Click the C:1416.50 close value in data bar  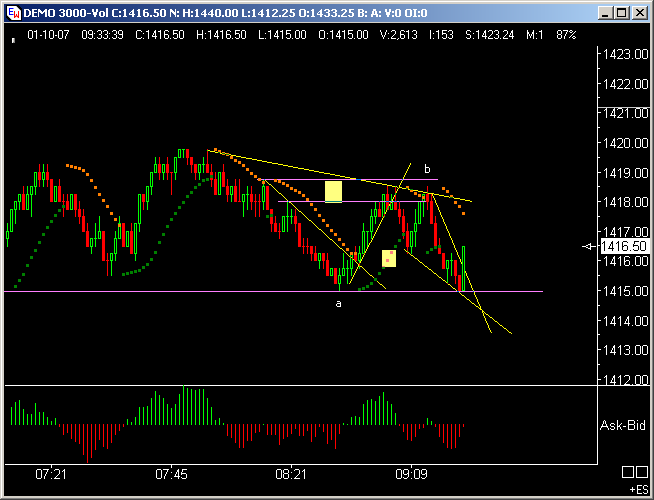point(160,35)
